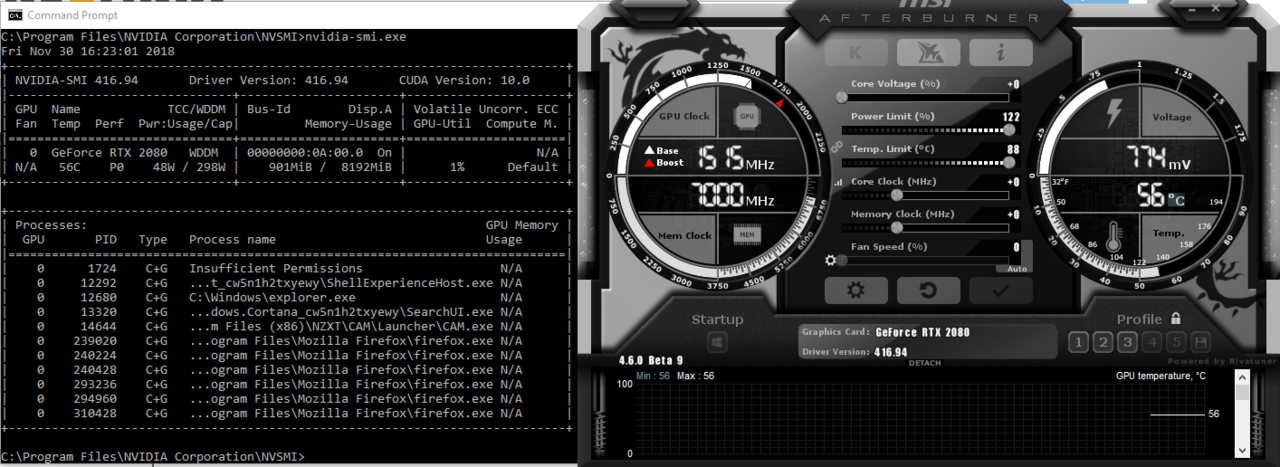Launch the Kombustor stress test (K button)
Screen dimensions: 1280x467
[856, 53]
